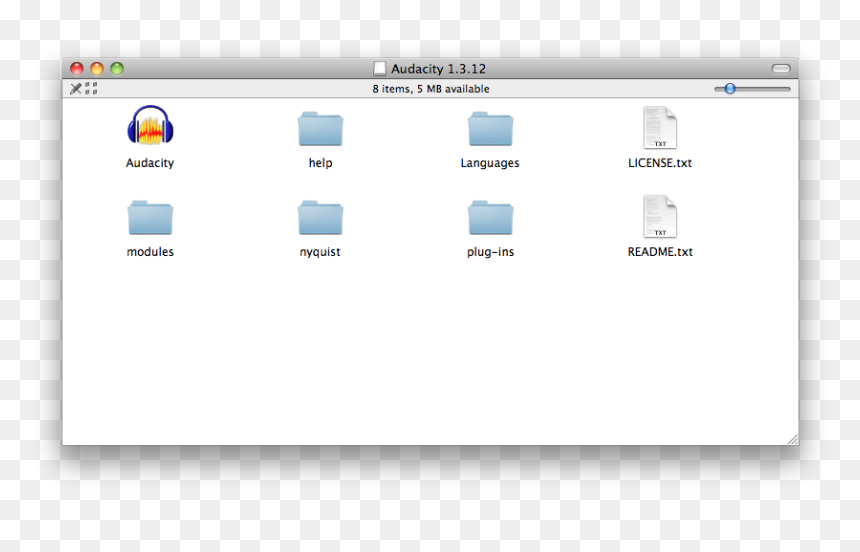The width and height of the screenshot is (860, 552).
Task: Click the 'nyquist' folder name label
Action: click(320, 252)
